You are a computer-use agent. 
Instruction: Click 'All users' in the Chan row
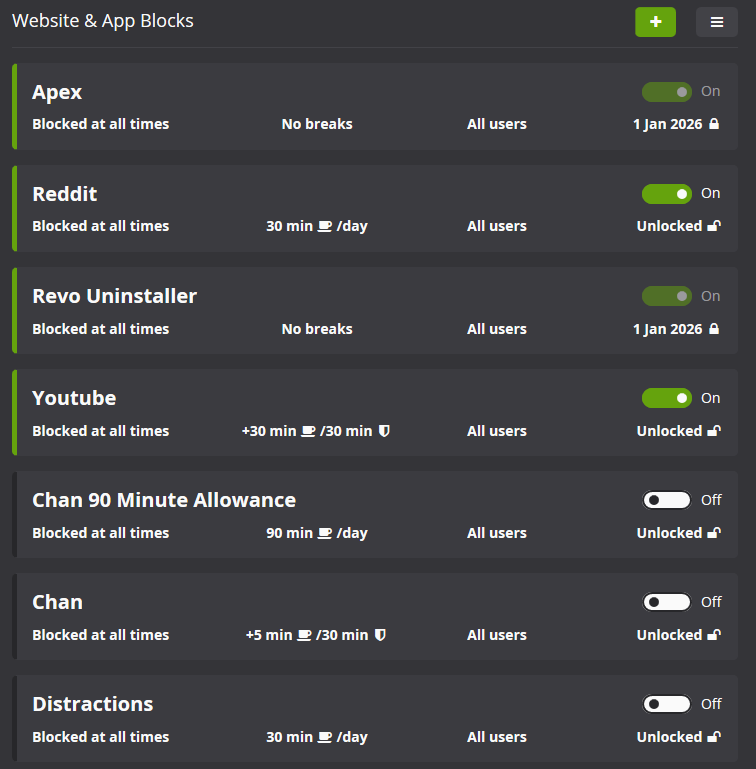(496, 635)
